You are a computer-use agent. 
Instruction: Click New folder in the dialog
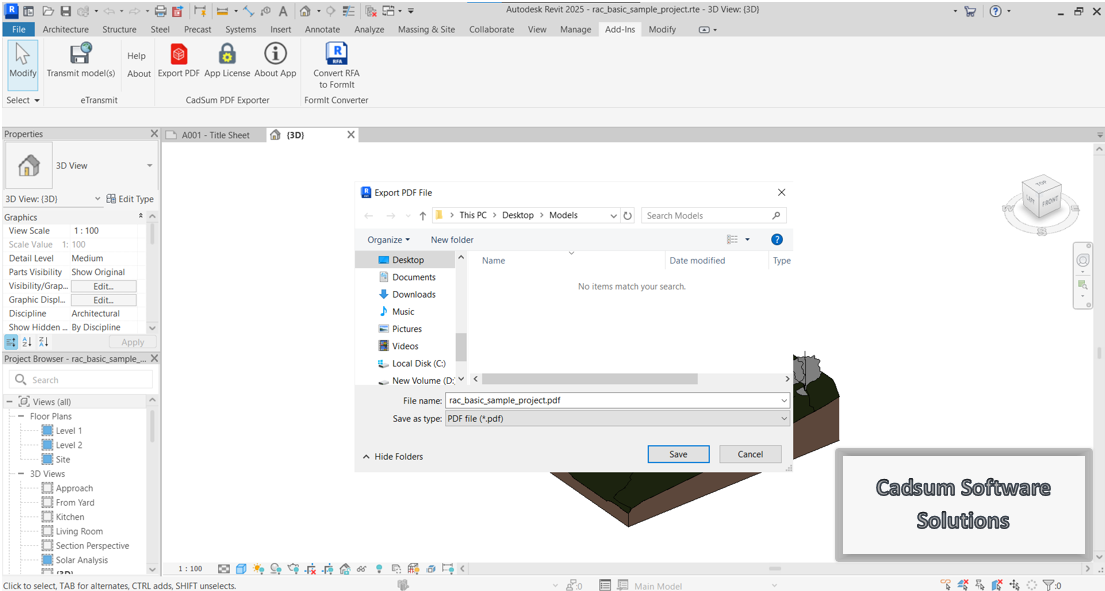[452, 239]
